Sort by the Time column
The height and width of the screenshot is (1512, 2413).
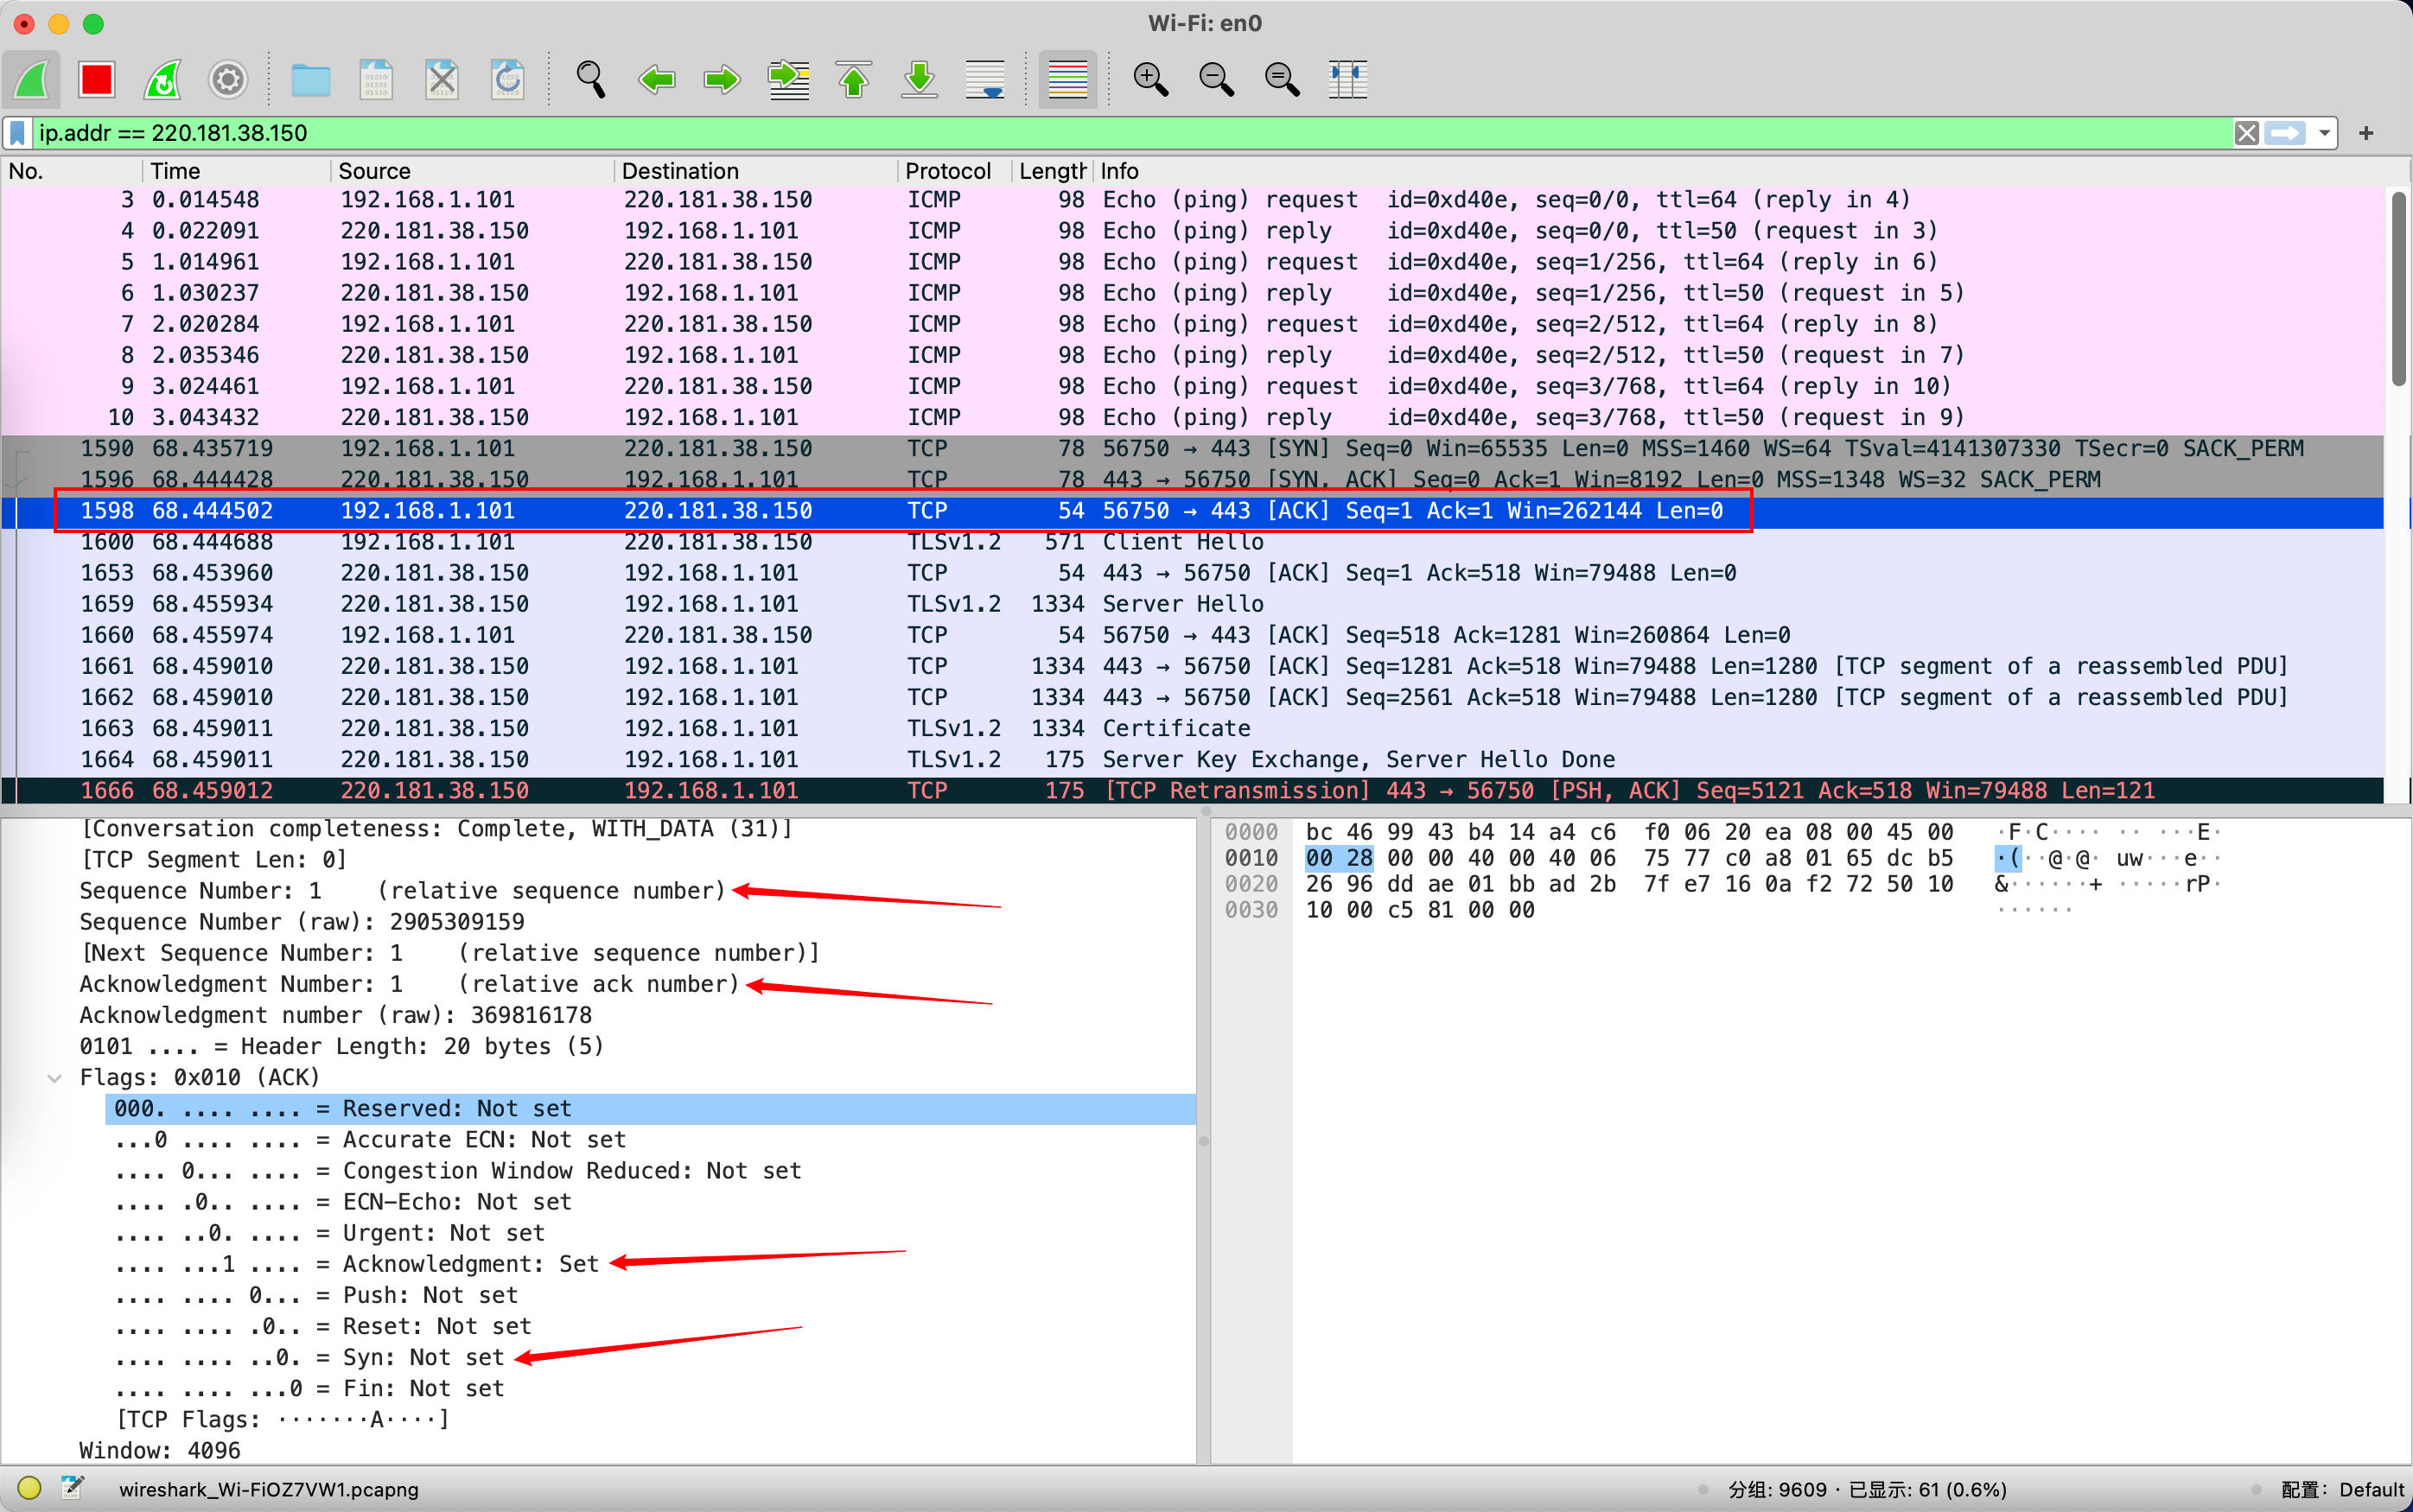tap(237, 171)
